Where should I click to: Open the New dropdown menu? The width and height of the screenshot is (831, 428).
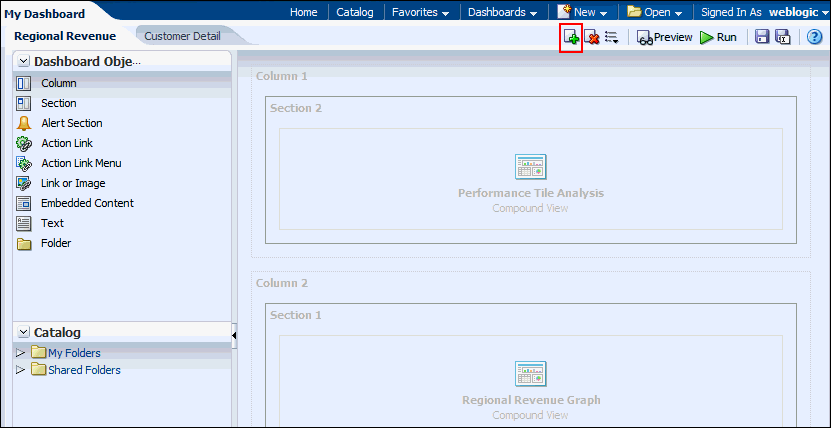(x=582, y=12)
